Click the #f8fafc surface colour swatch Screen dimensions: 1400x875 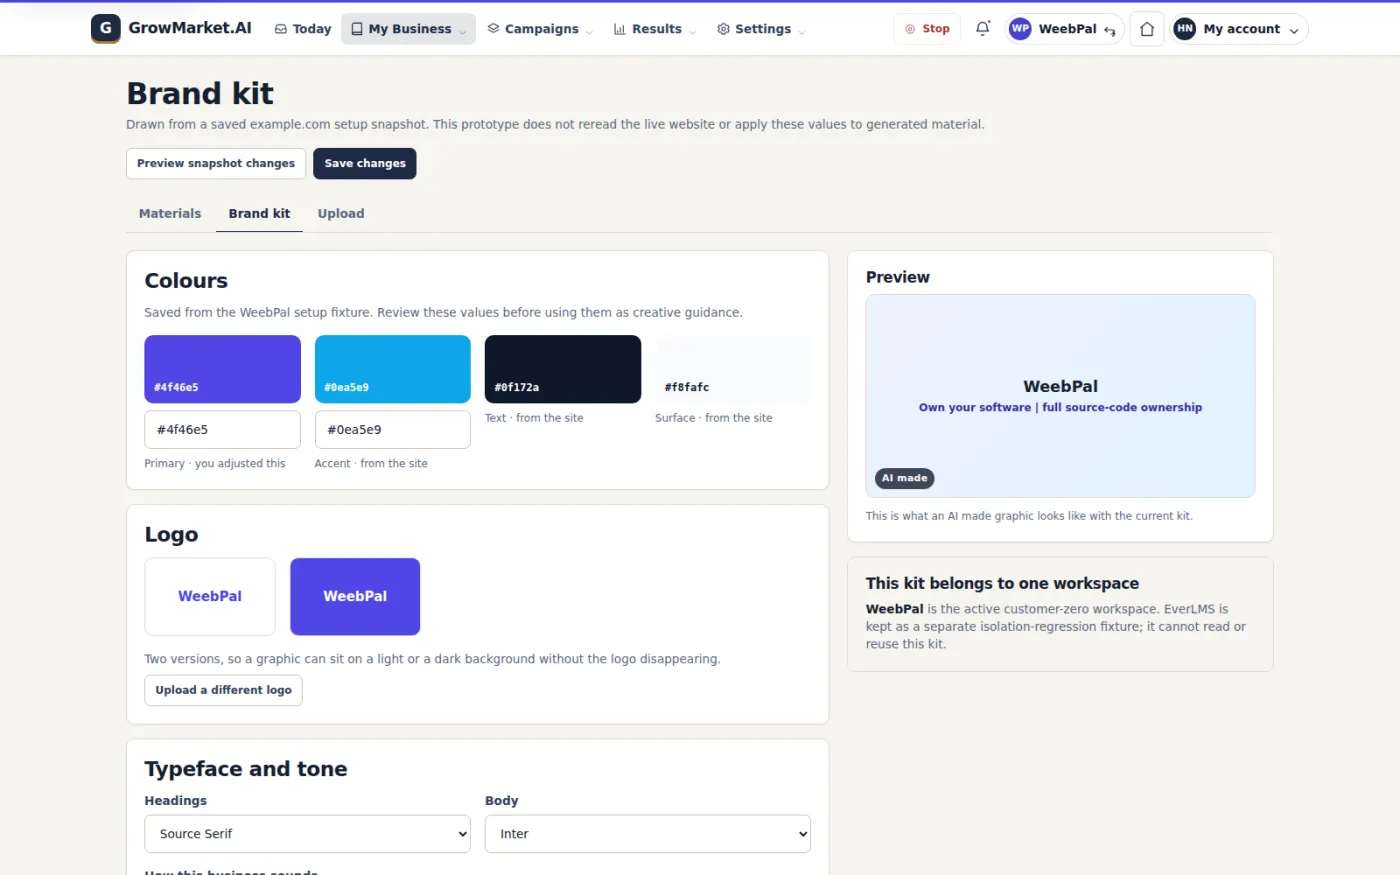click(733, 369)
